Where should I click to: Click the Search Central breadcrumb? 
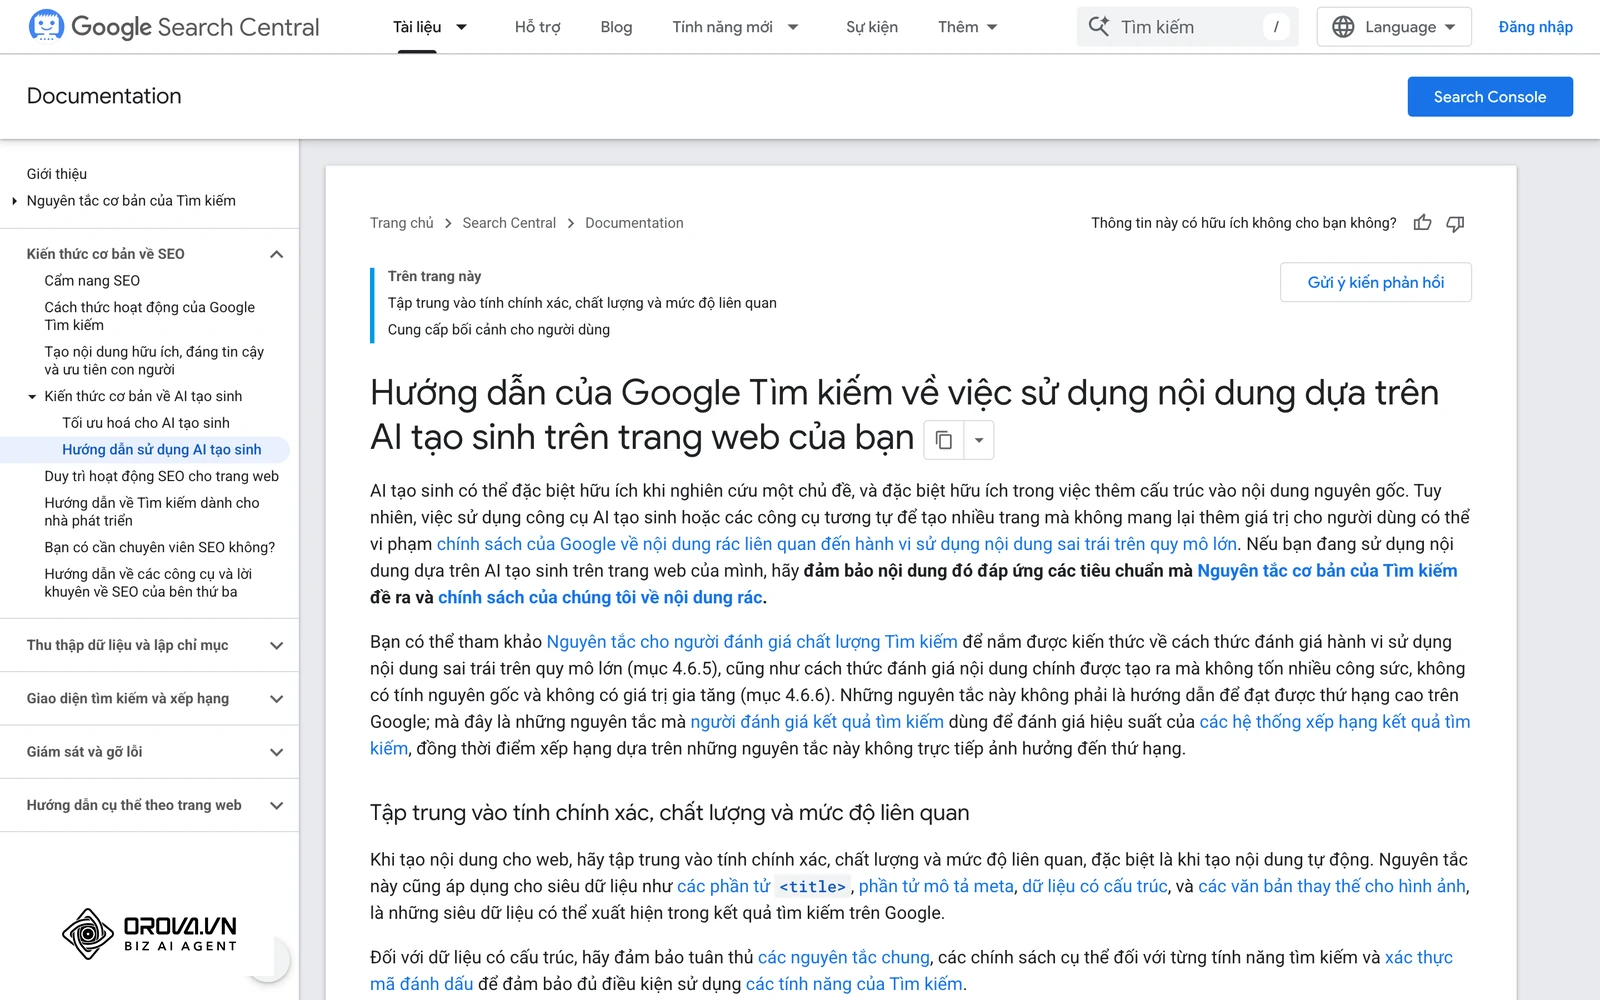pos(509,223)
